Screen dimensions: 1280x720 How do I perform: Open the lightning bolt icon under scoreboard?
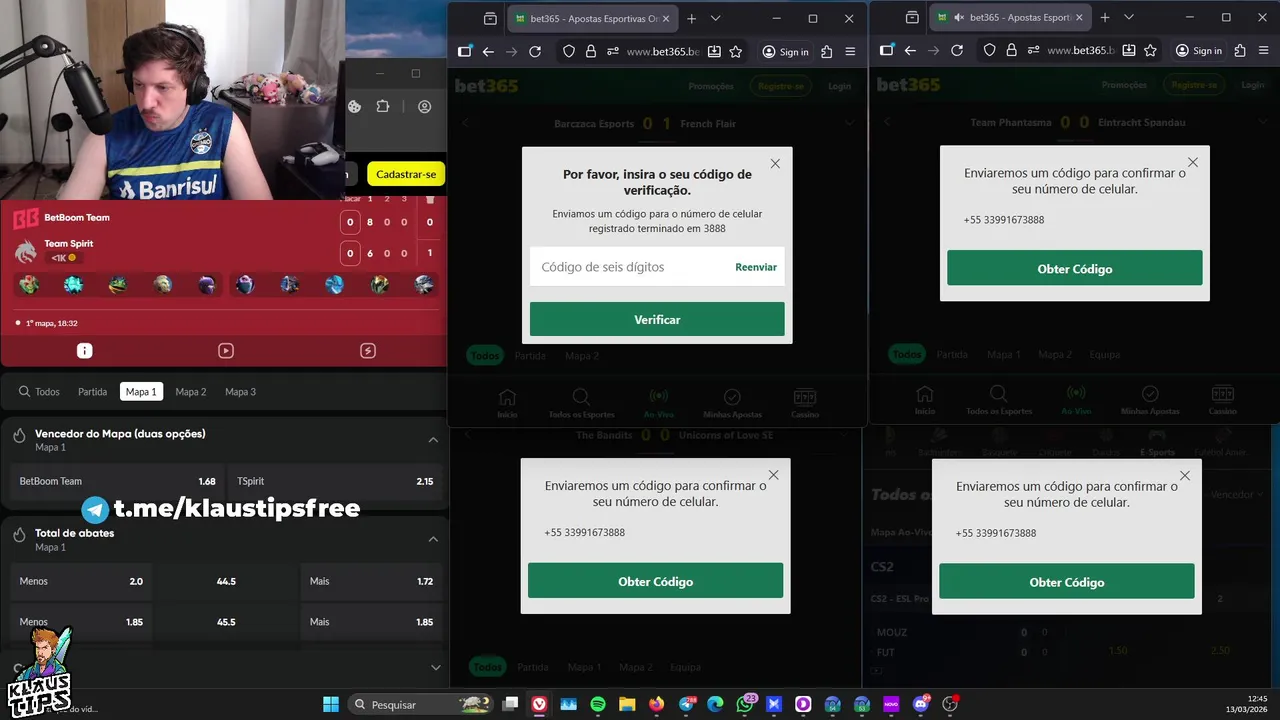tap(367, 351)
